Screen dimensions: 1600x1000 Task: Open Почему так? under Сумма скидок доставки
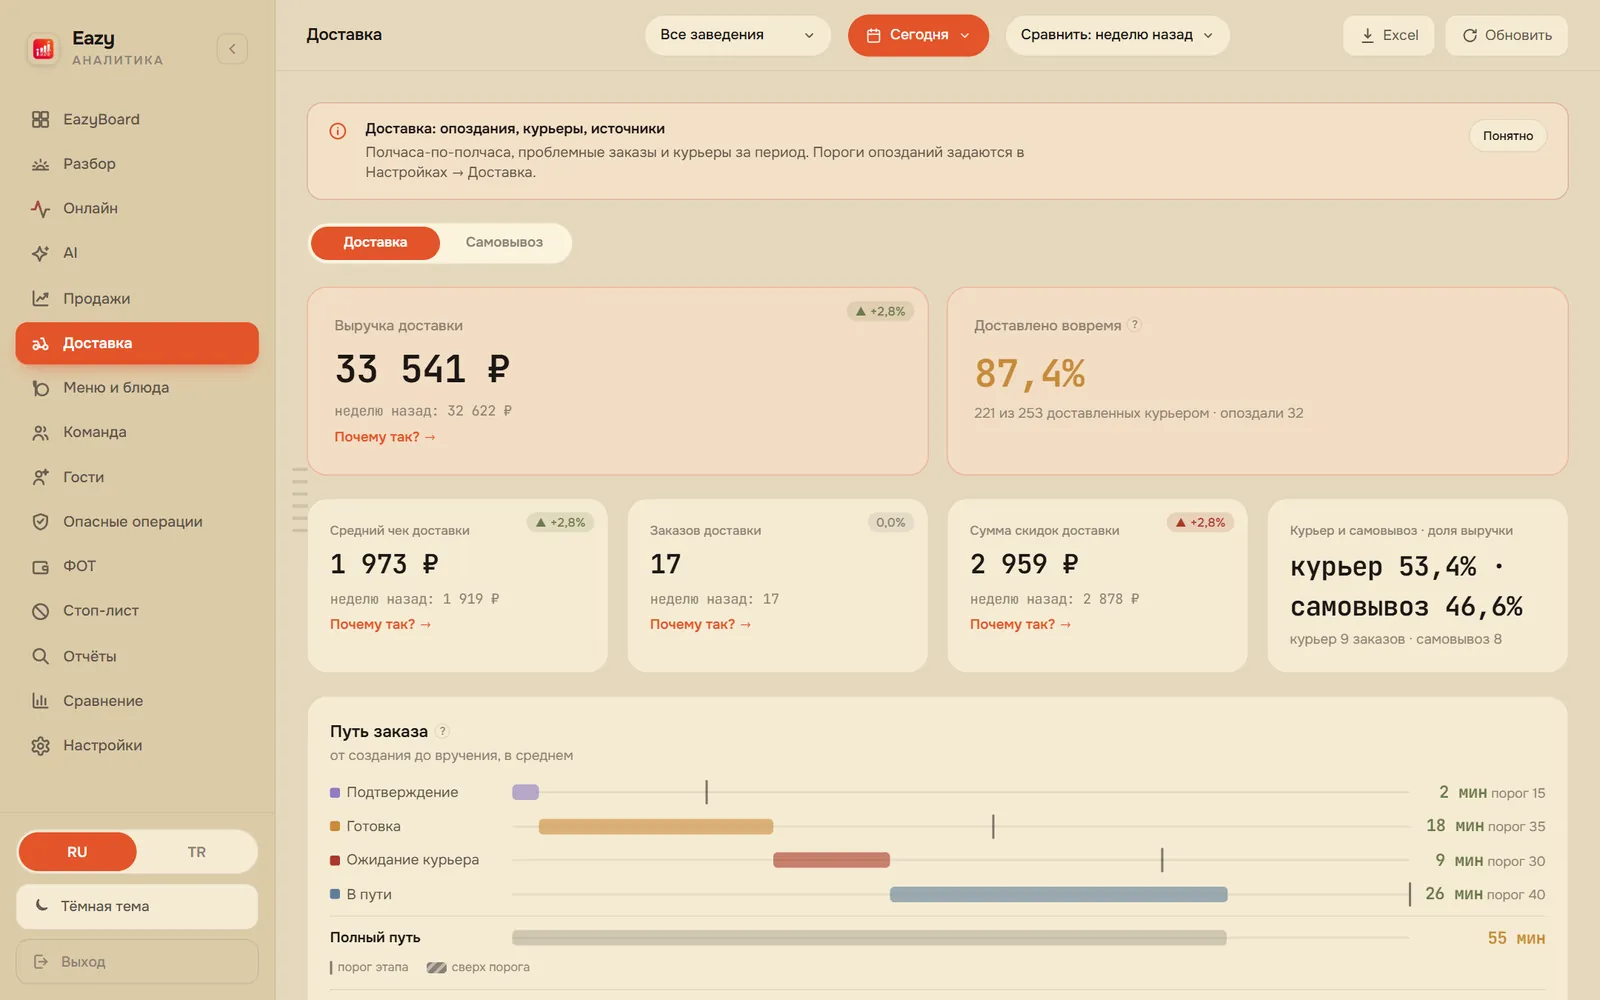(1020, 624)
